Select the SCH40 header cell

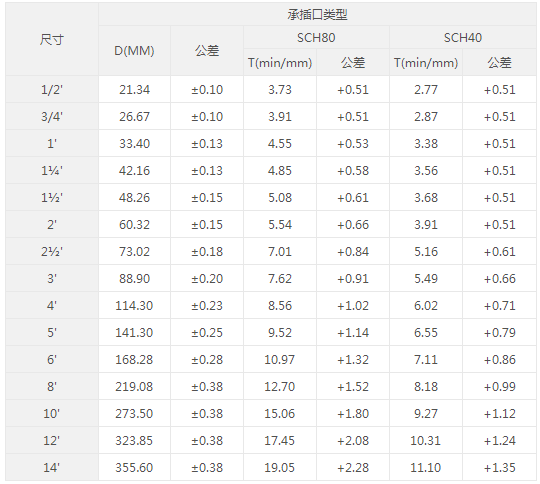(x=463, y=38)
